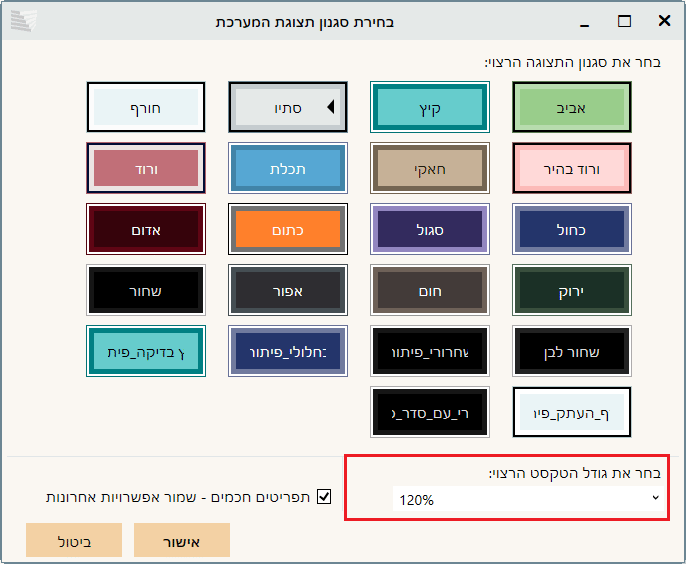
Task: Toggle תפריטים חכמים checkbox
Action: [x=324, y=497]
